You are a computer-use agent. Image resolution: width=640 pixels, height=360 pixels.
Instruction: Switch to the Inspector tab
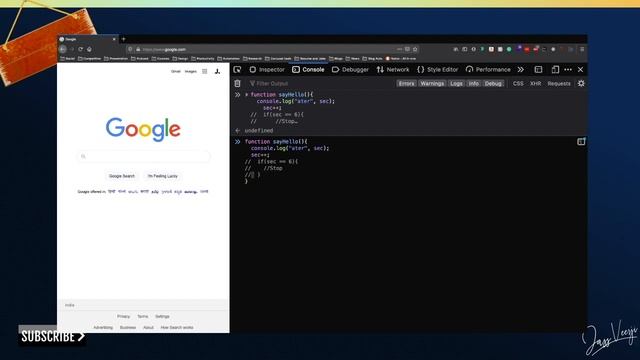click(x=267, y=69)
